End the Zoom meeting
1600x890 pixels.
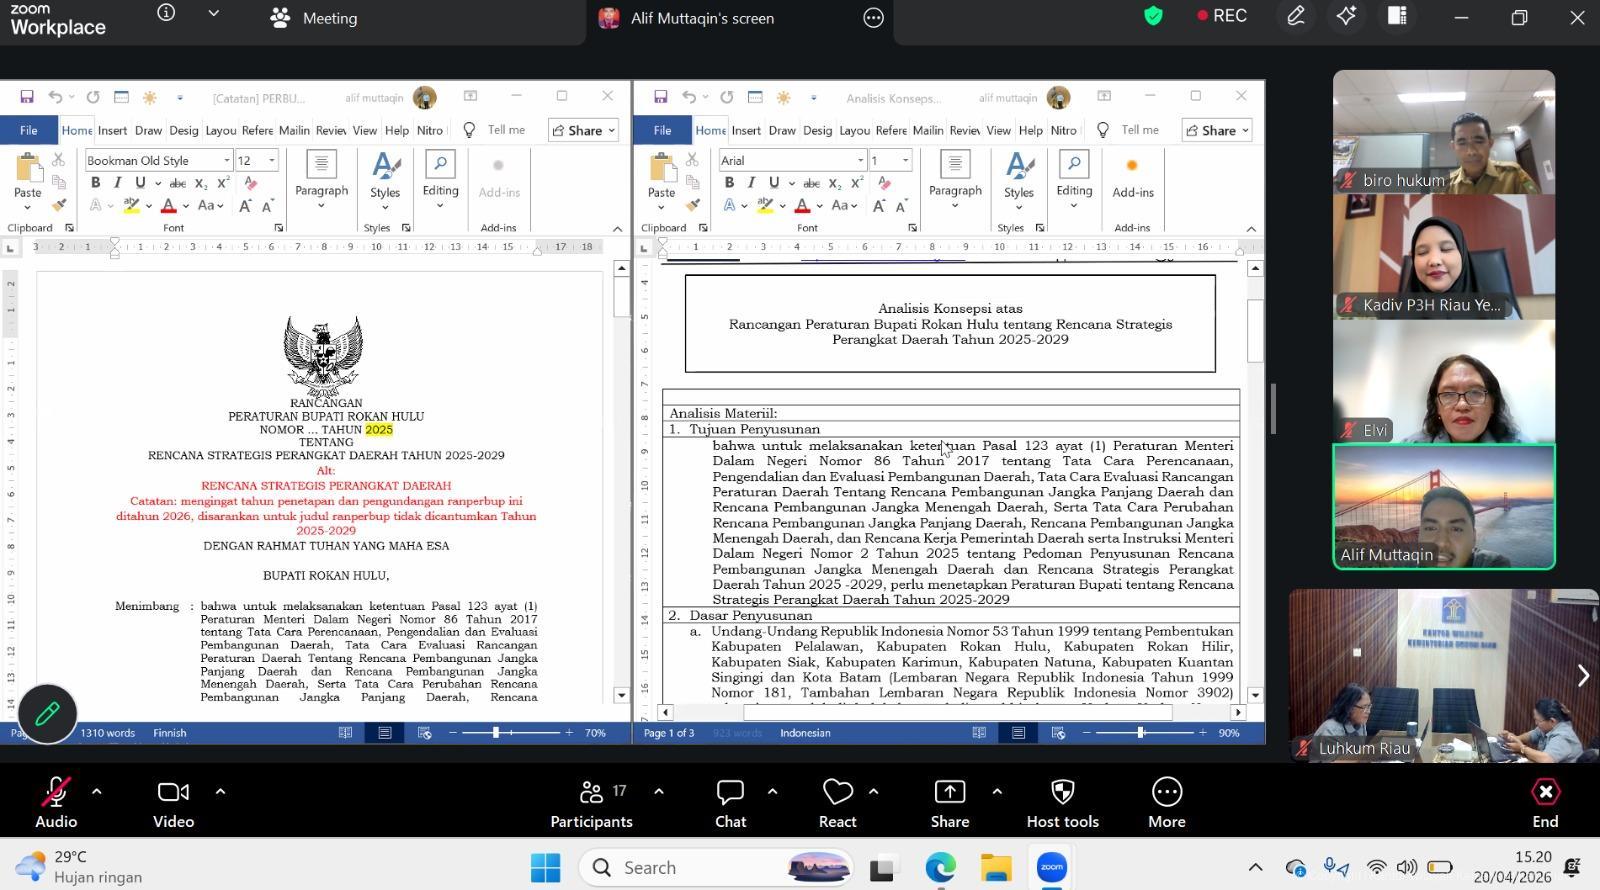point(1545,802)
